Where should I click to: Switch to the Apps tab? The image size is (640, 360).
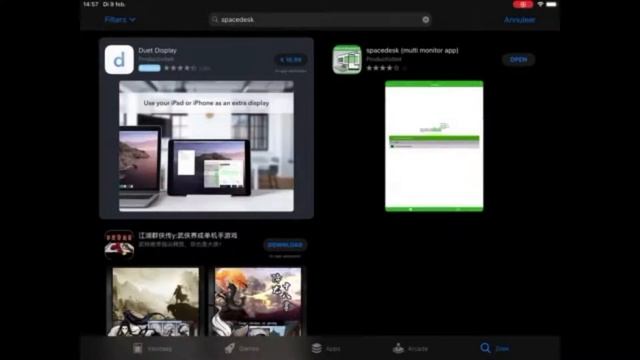(326, 348)
